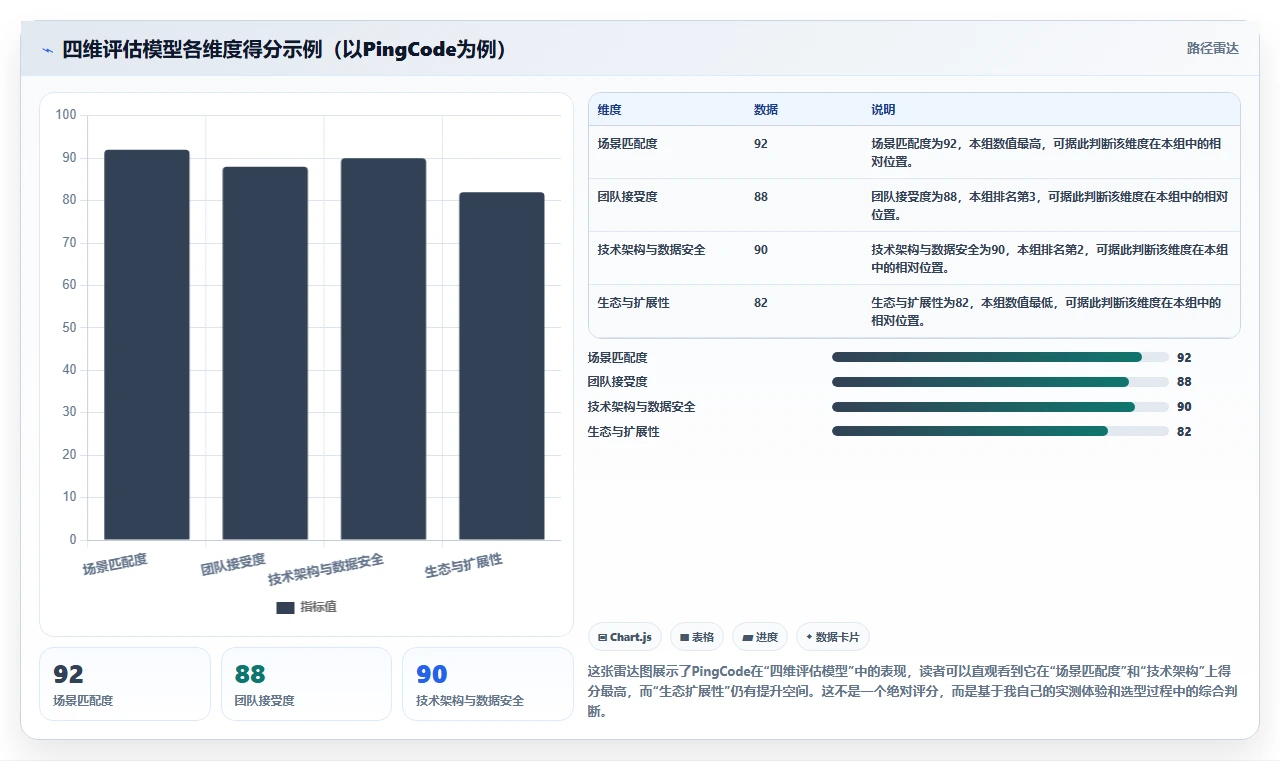
Task: Click the 88 团队接受度 data card
Action: click(x=306, y=684)
